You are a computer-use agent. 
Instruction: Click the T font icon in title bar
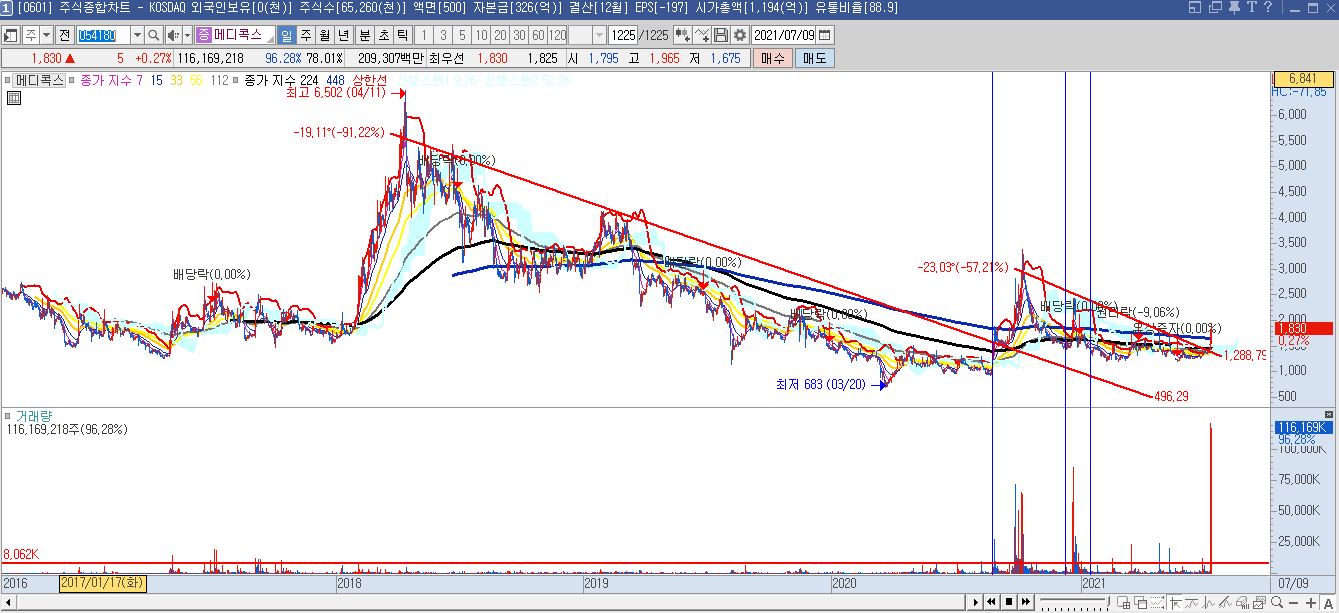[x=1250, y=8]
